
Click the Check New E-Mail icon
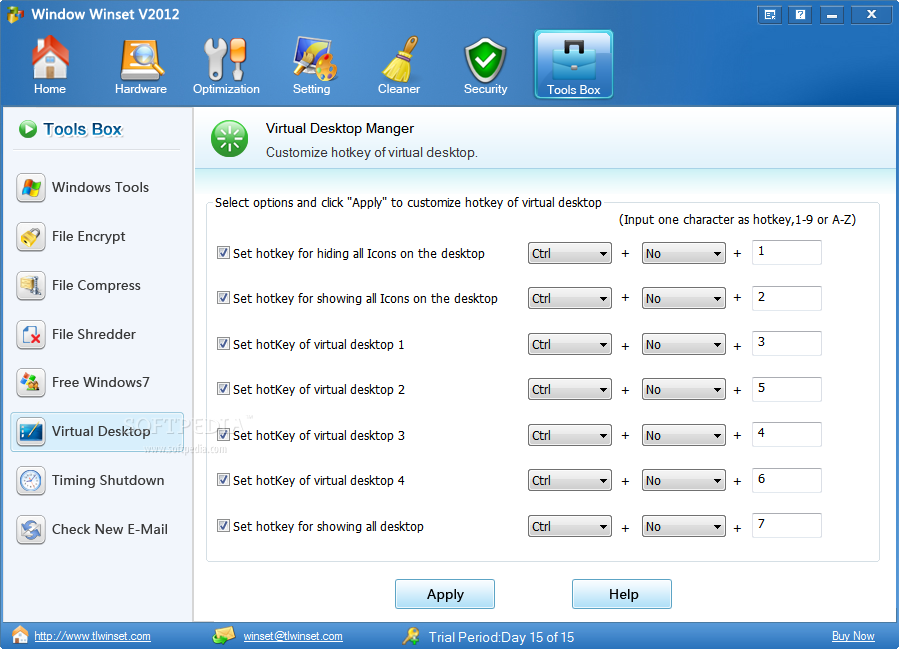[31, 529]
